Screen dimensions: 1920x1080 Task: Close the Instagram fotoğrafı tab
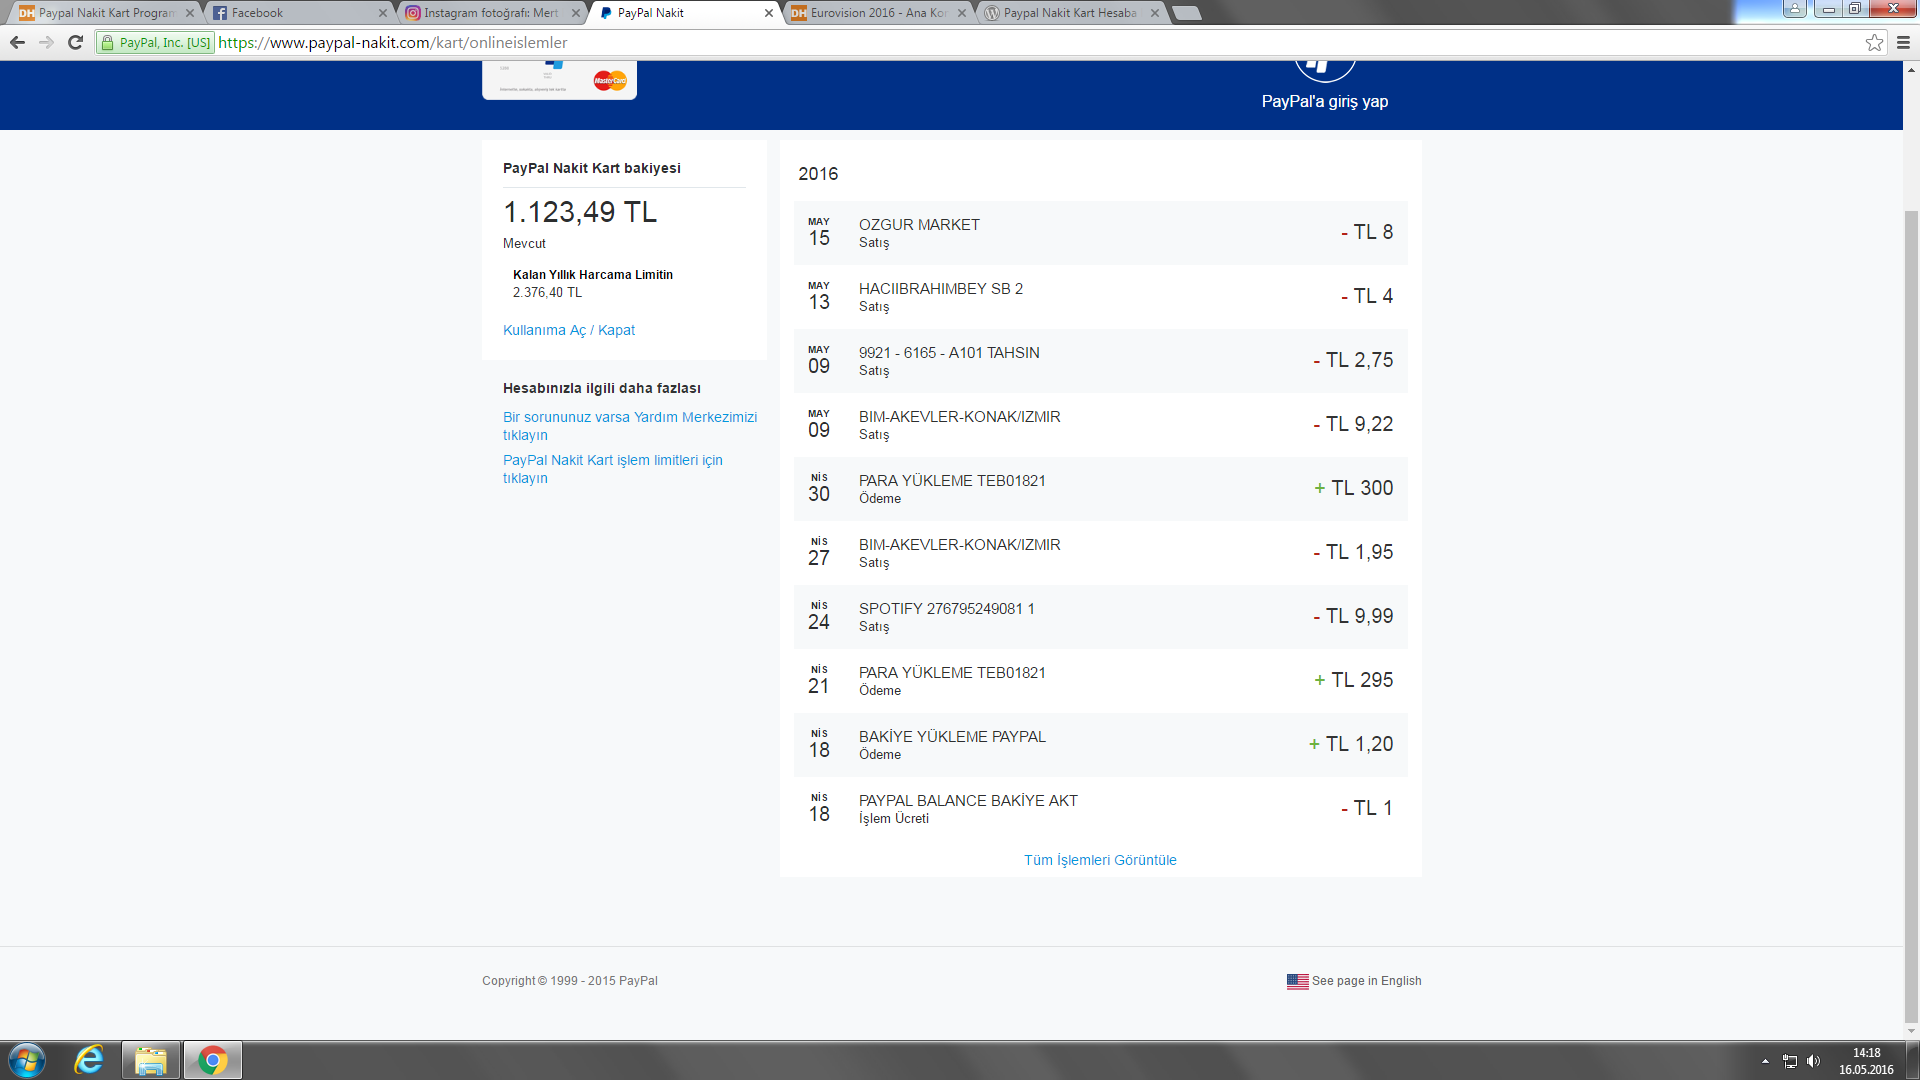[x=575, y=13]
